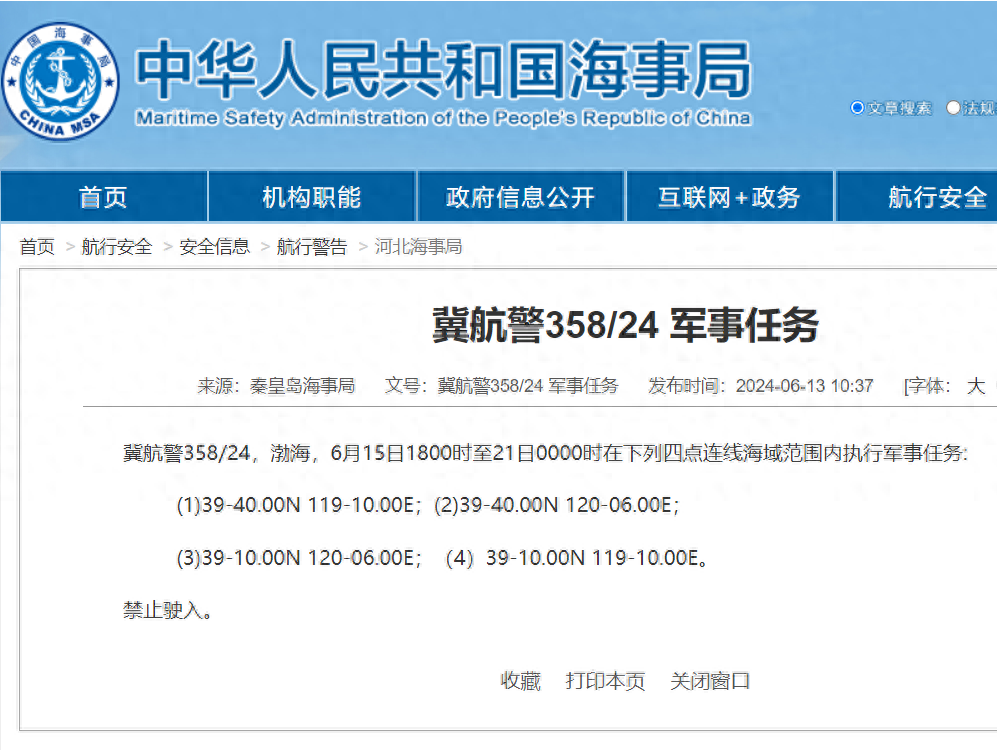Open the 政府信息公开 navigation tab
Viewport: 997px width, 750px height.
[x=520, y=197]
